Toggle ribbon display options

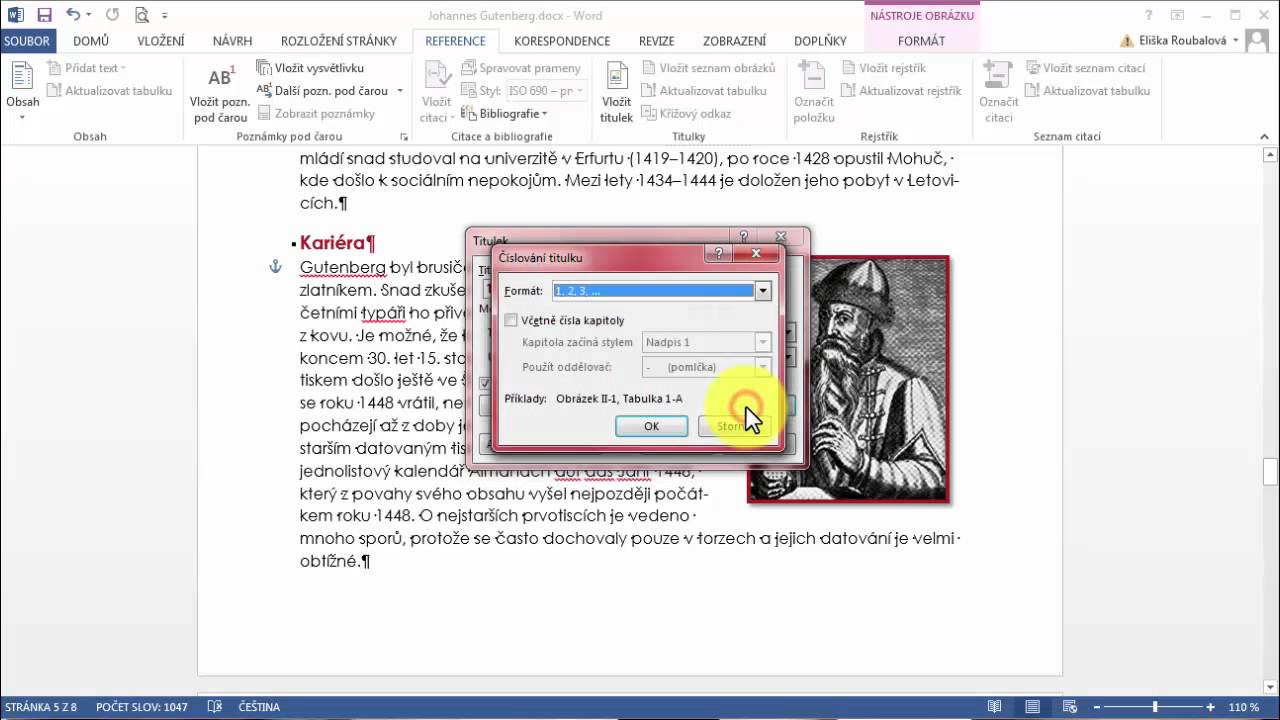[x=1178, y=15]
